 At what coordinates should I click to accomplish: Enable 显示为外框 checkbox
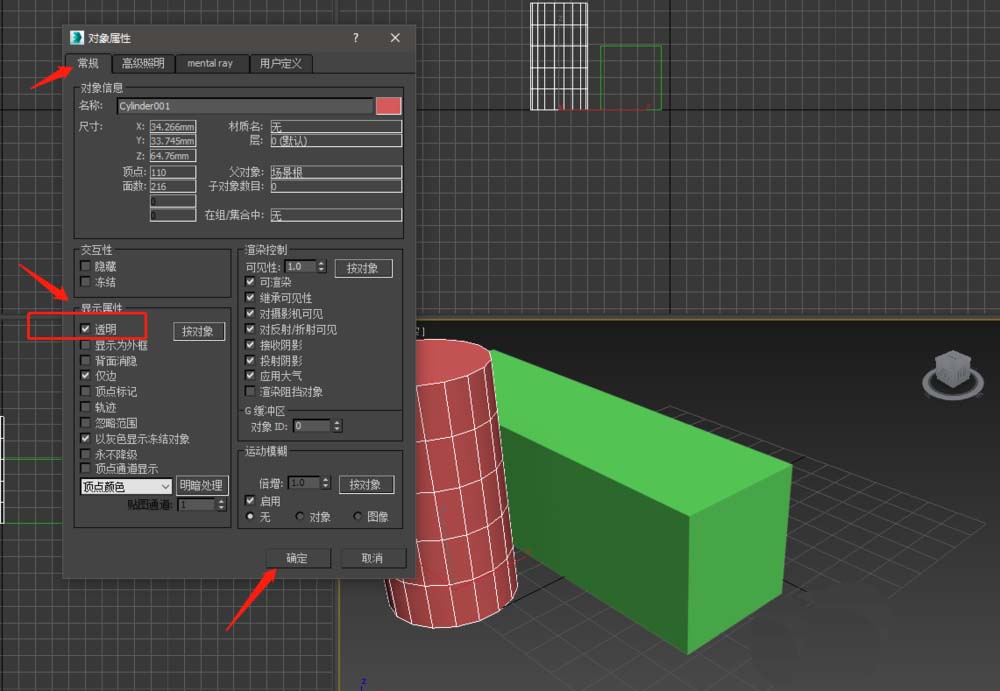click(85, 345)
